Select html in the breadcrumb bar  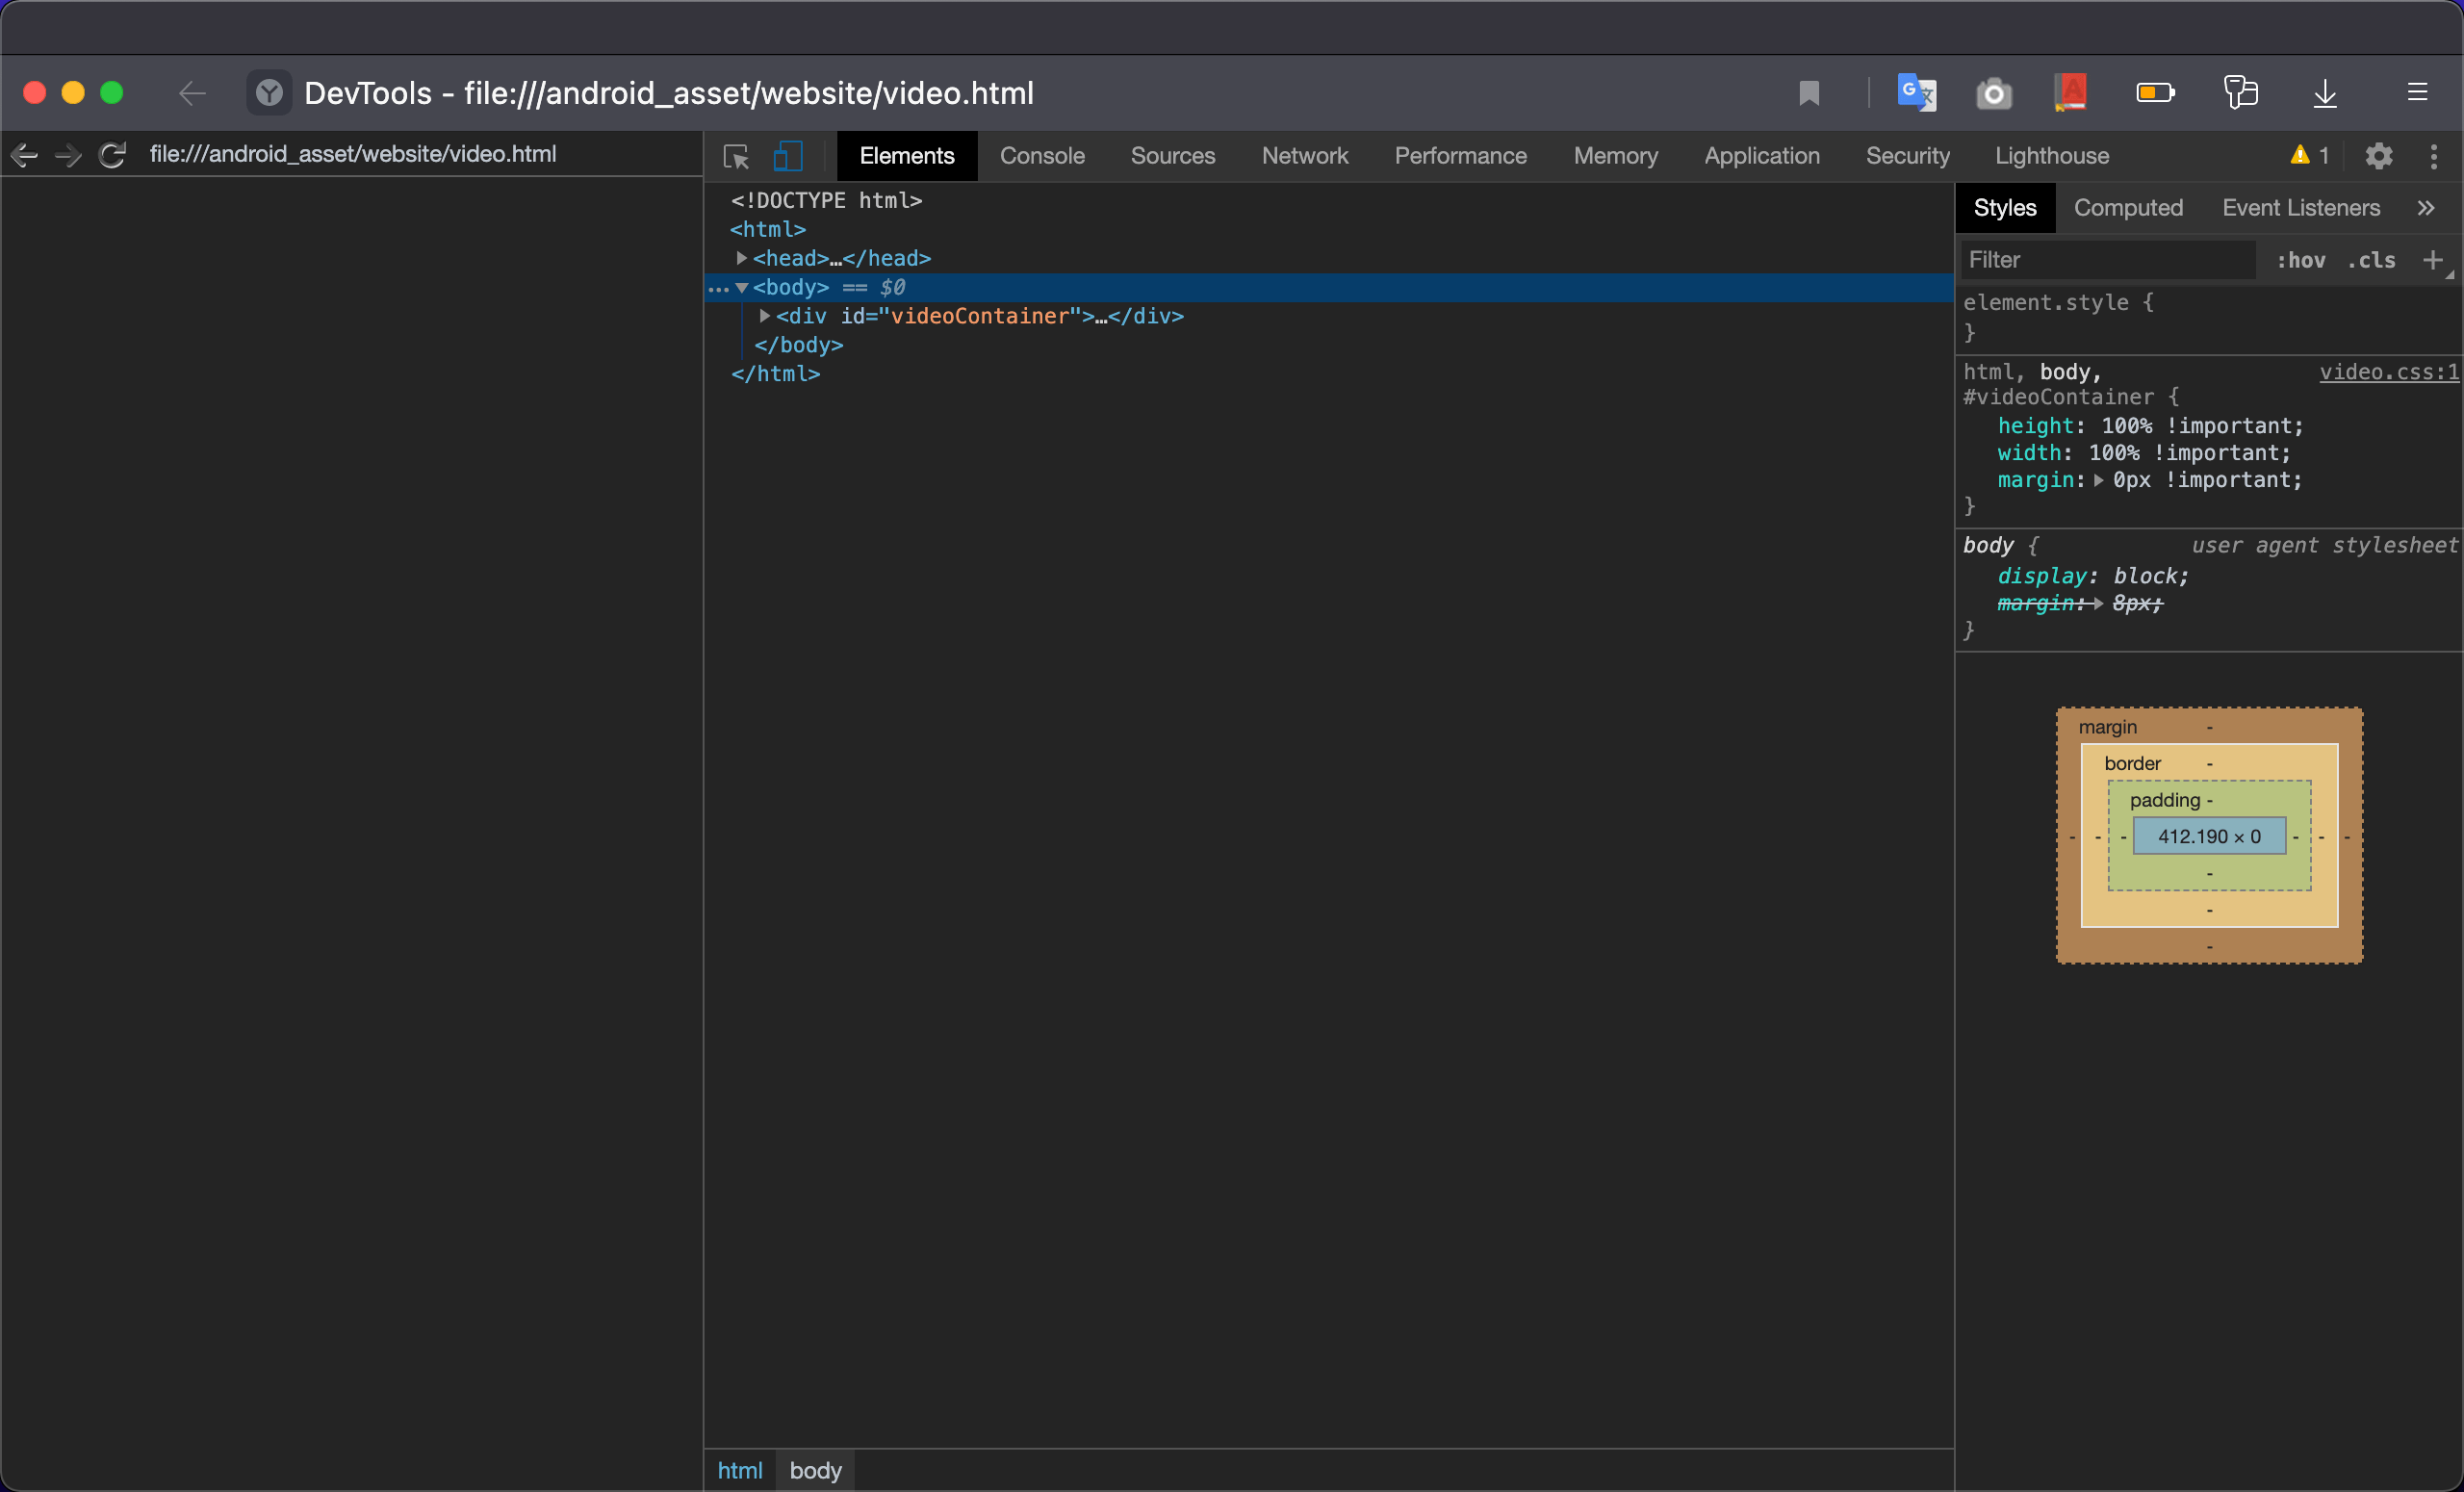739,1470
